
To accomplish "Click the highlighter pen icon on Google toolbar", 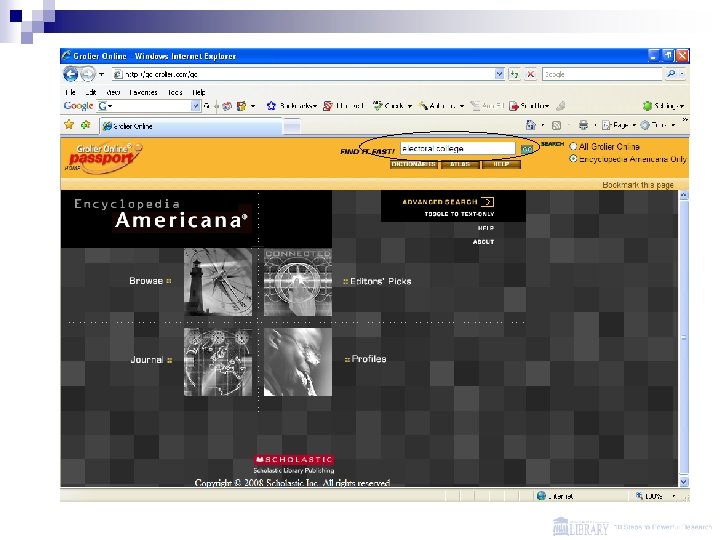I will 560,106.
